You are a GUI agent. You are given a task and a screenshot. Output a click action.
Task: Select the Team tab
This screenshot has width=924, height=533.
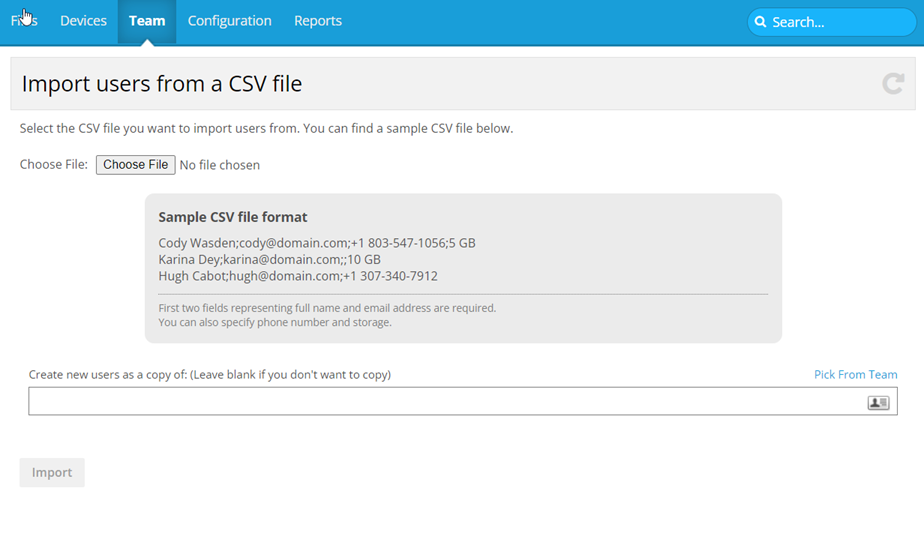pos(147,21)
